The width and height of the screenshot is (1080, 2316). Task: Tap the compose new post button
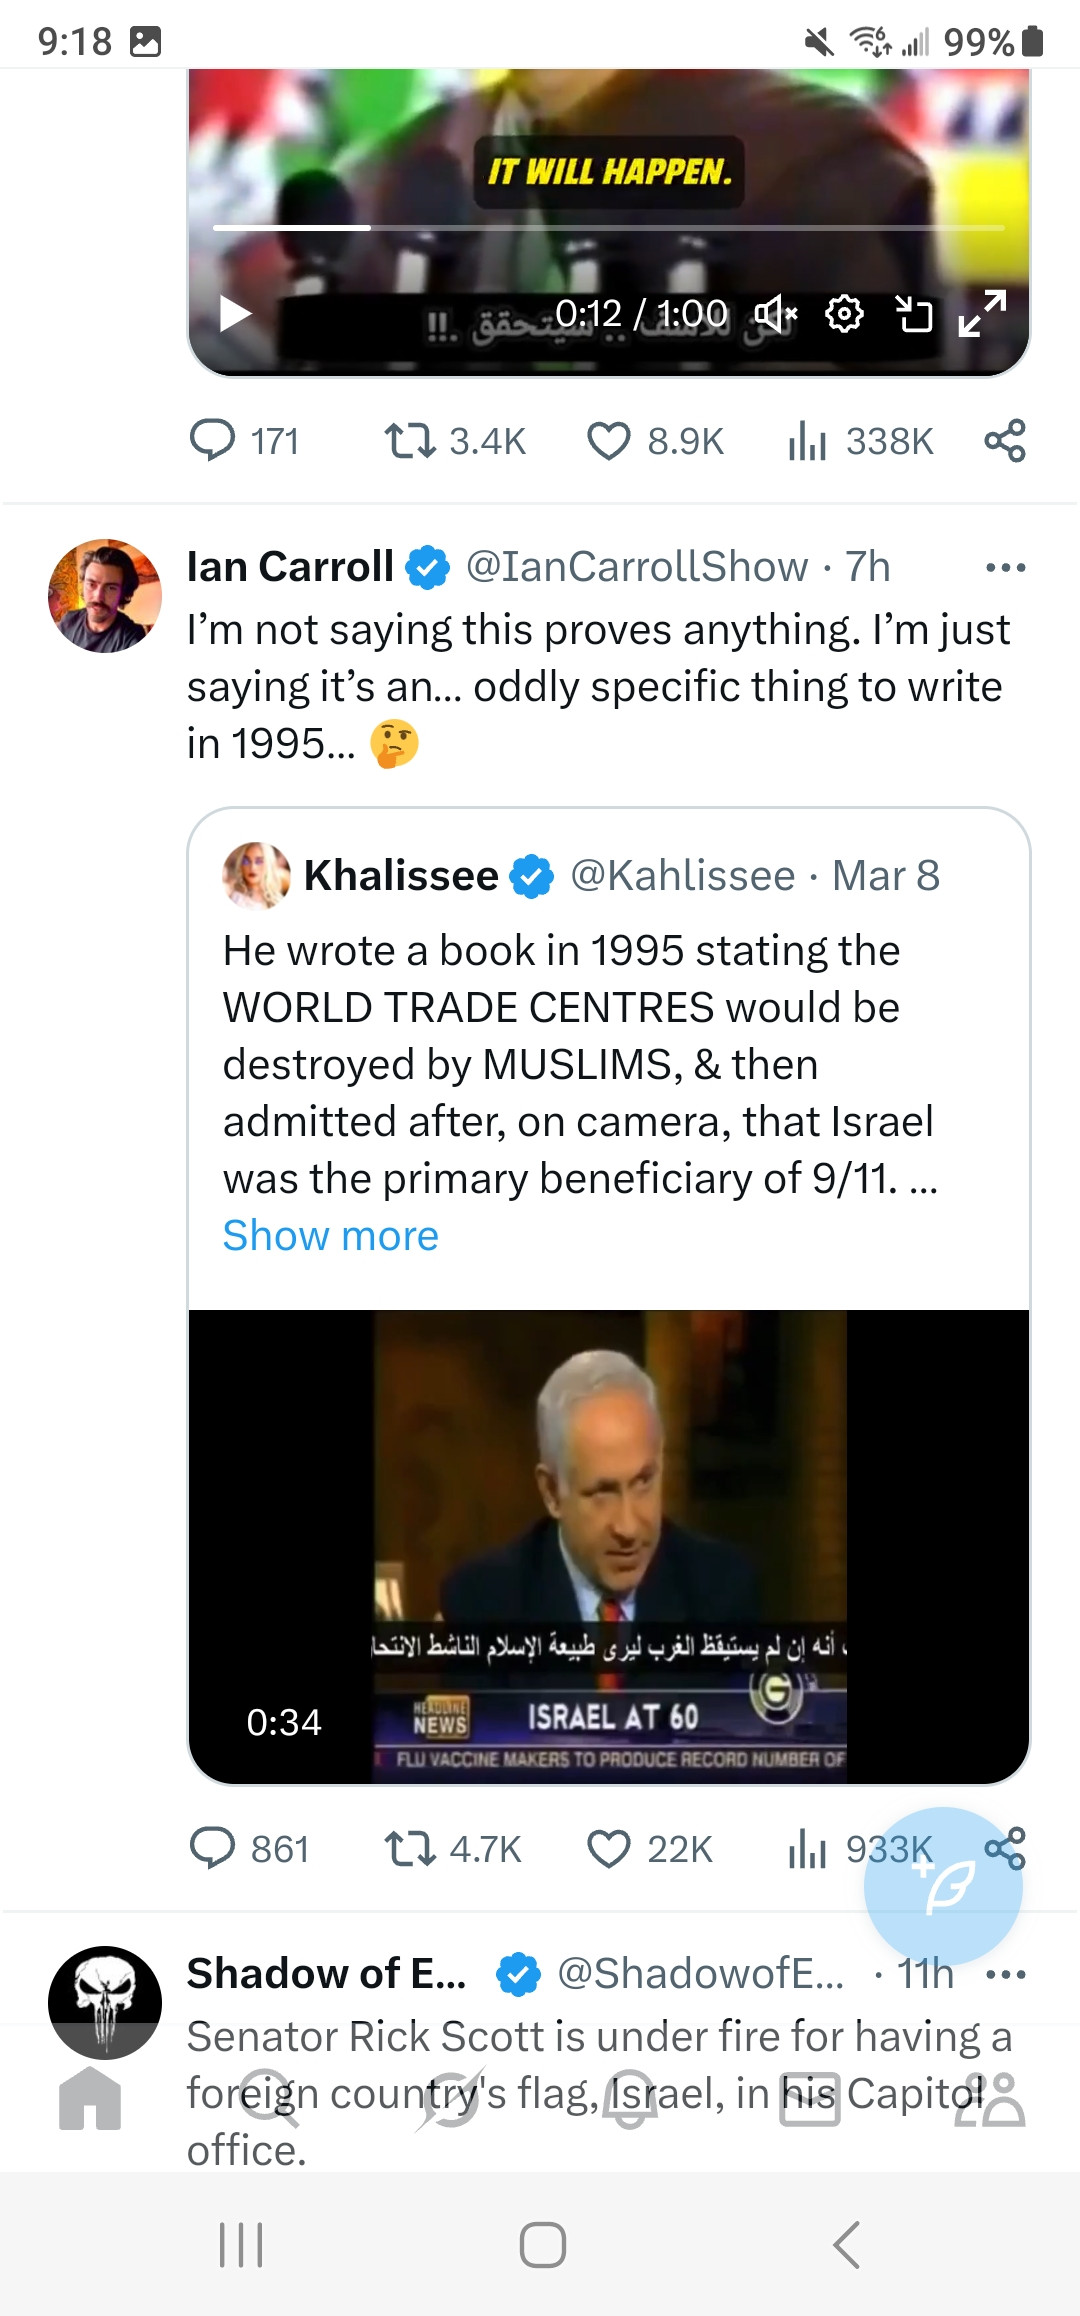[943, 1886]
